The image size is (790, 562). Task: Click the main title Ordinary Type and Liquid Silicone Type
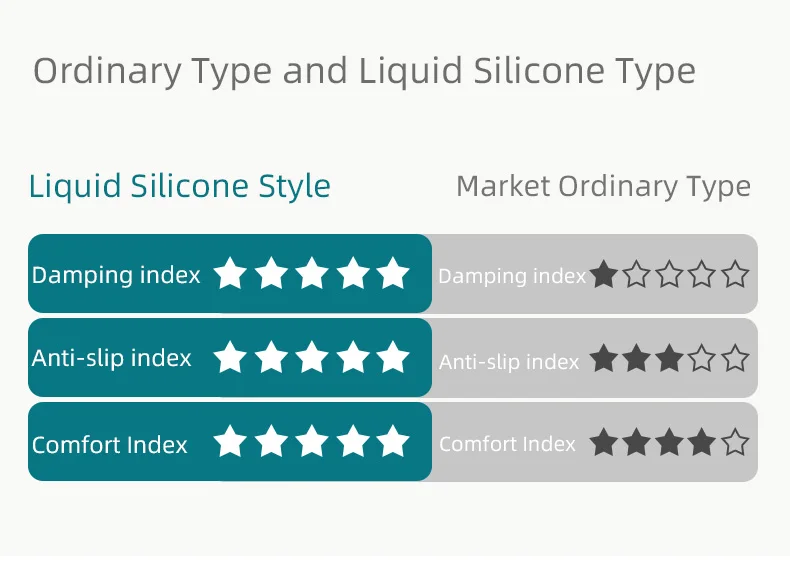click(364, 72)
